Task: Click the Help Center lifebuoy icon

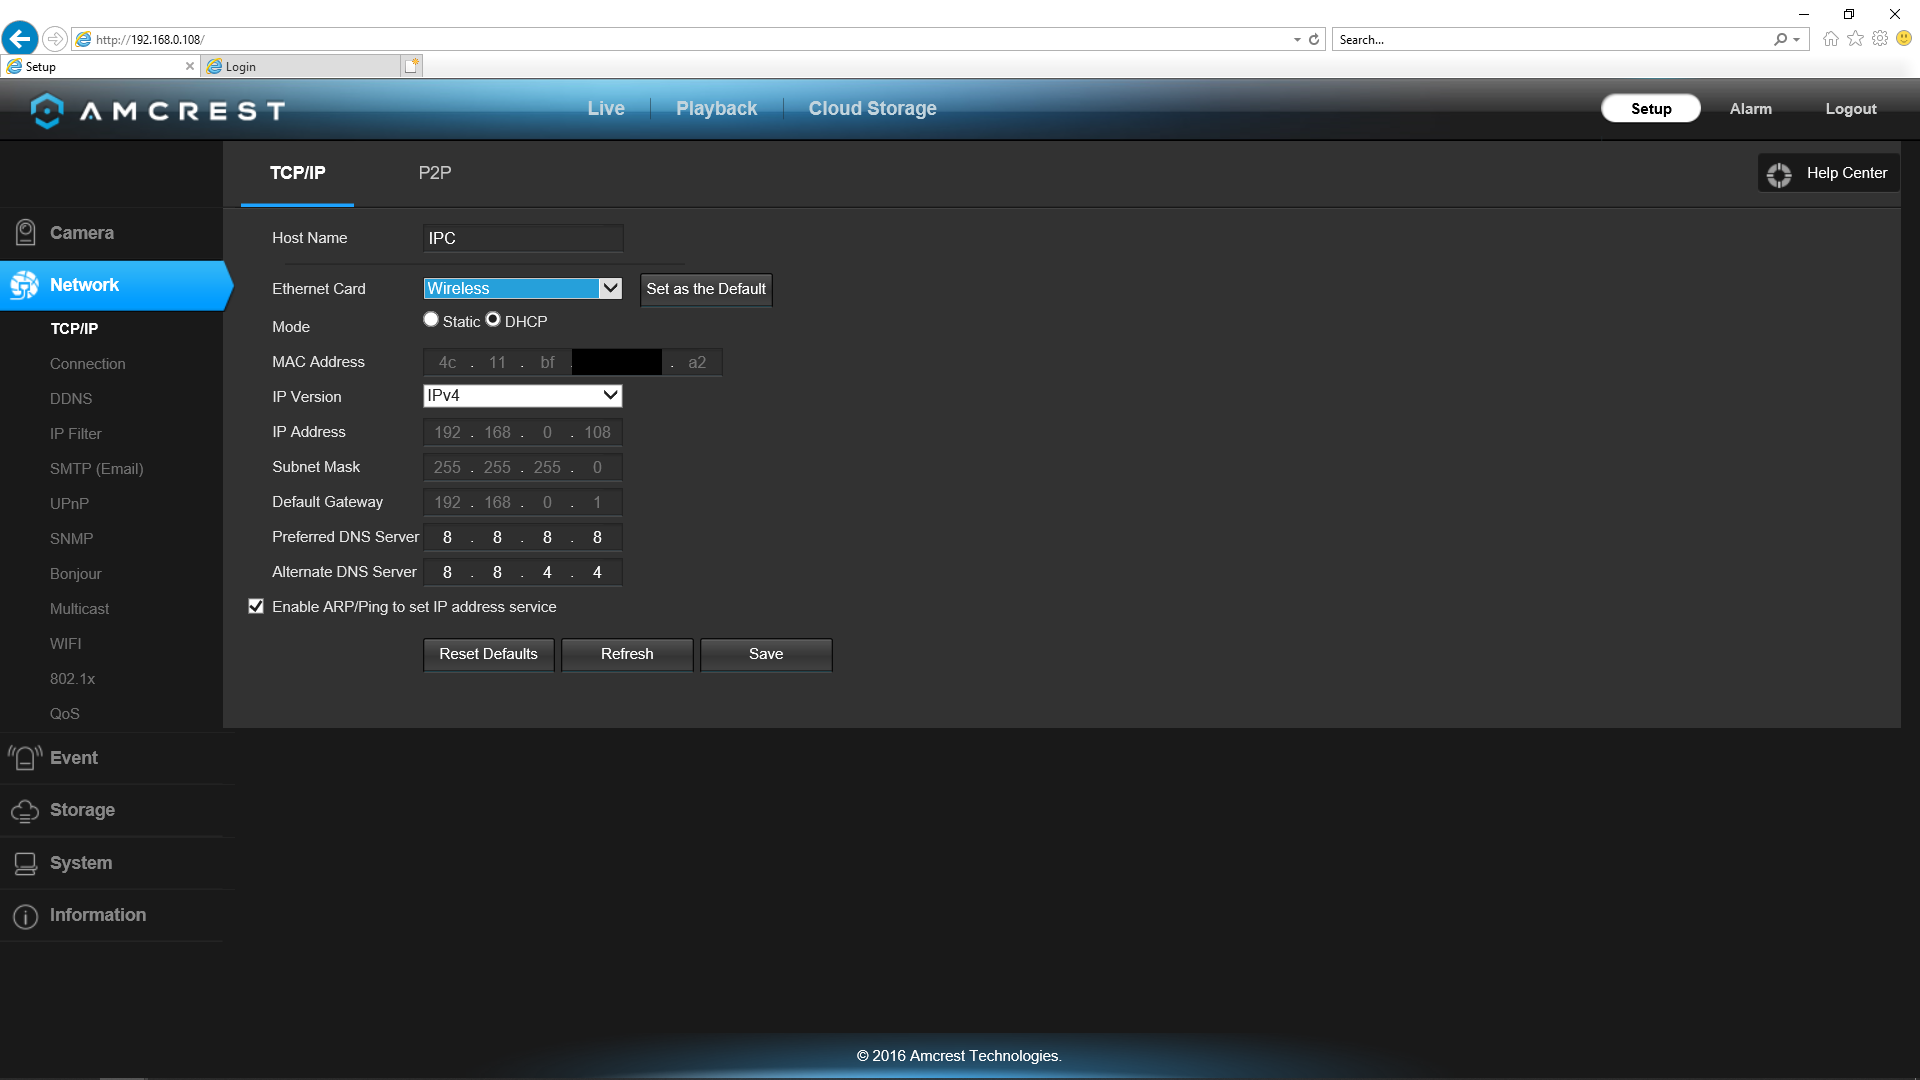Action: pos(1779,174)
